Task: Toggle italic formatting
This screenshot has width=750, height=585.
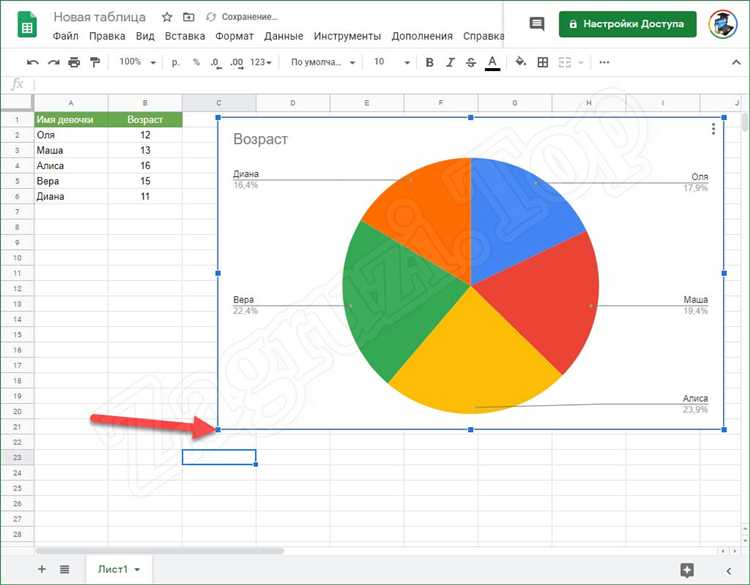Action: pos(450,62)
